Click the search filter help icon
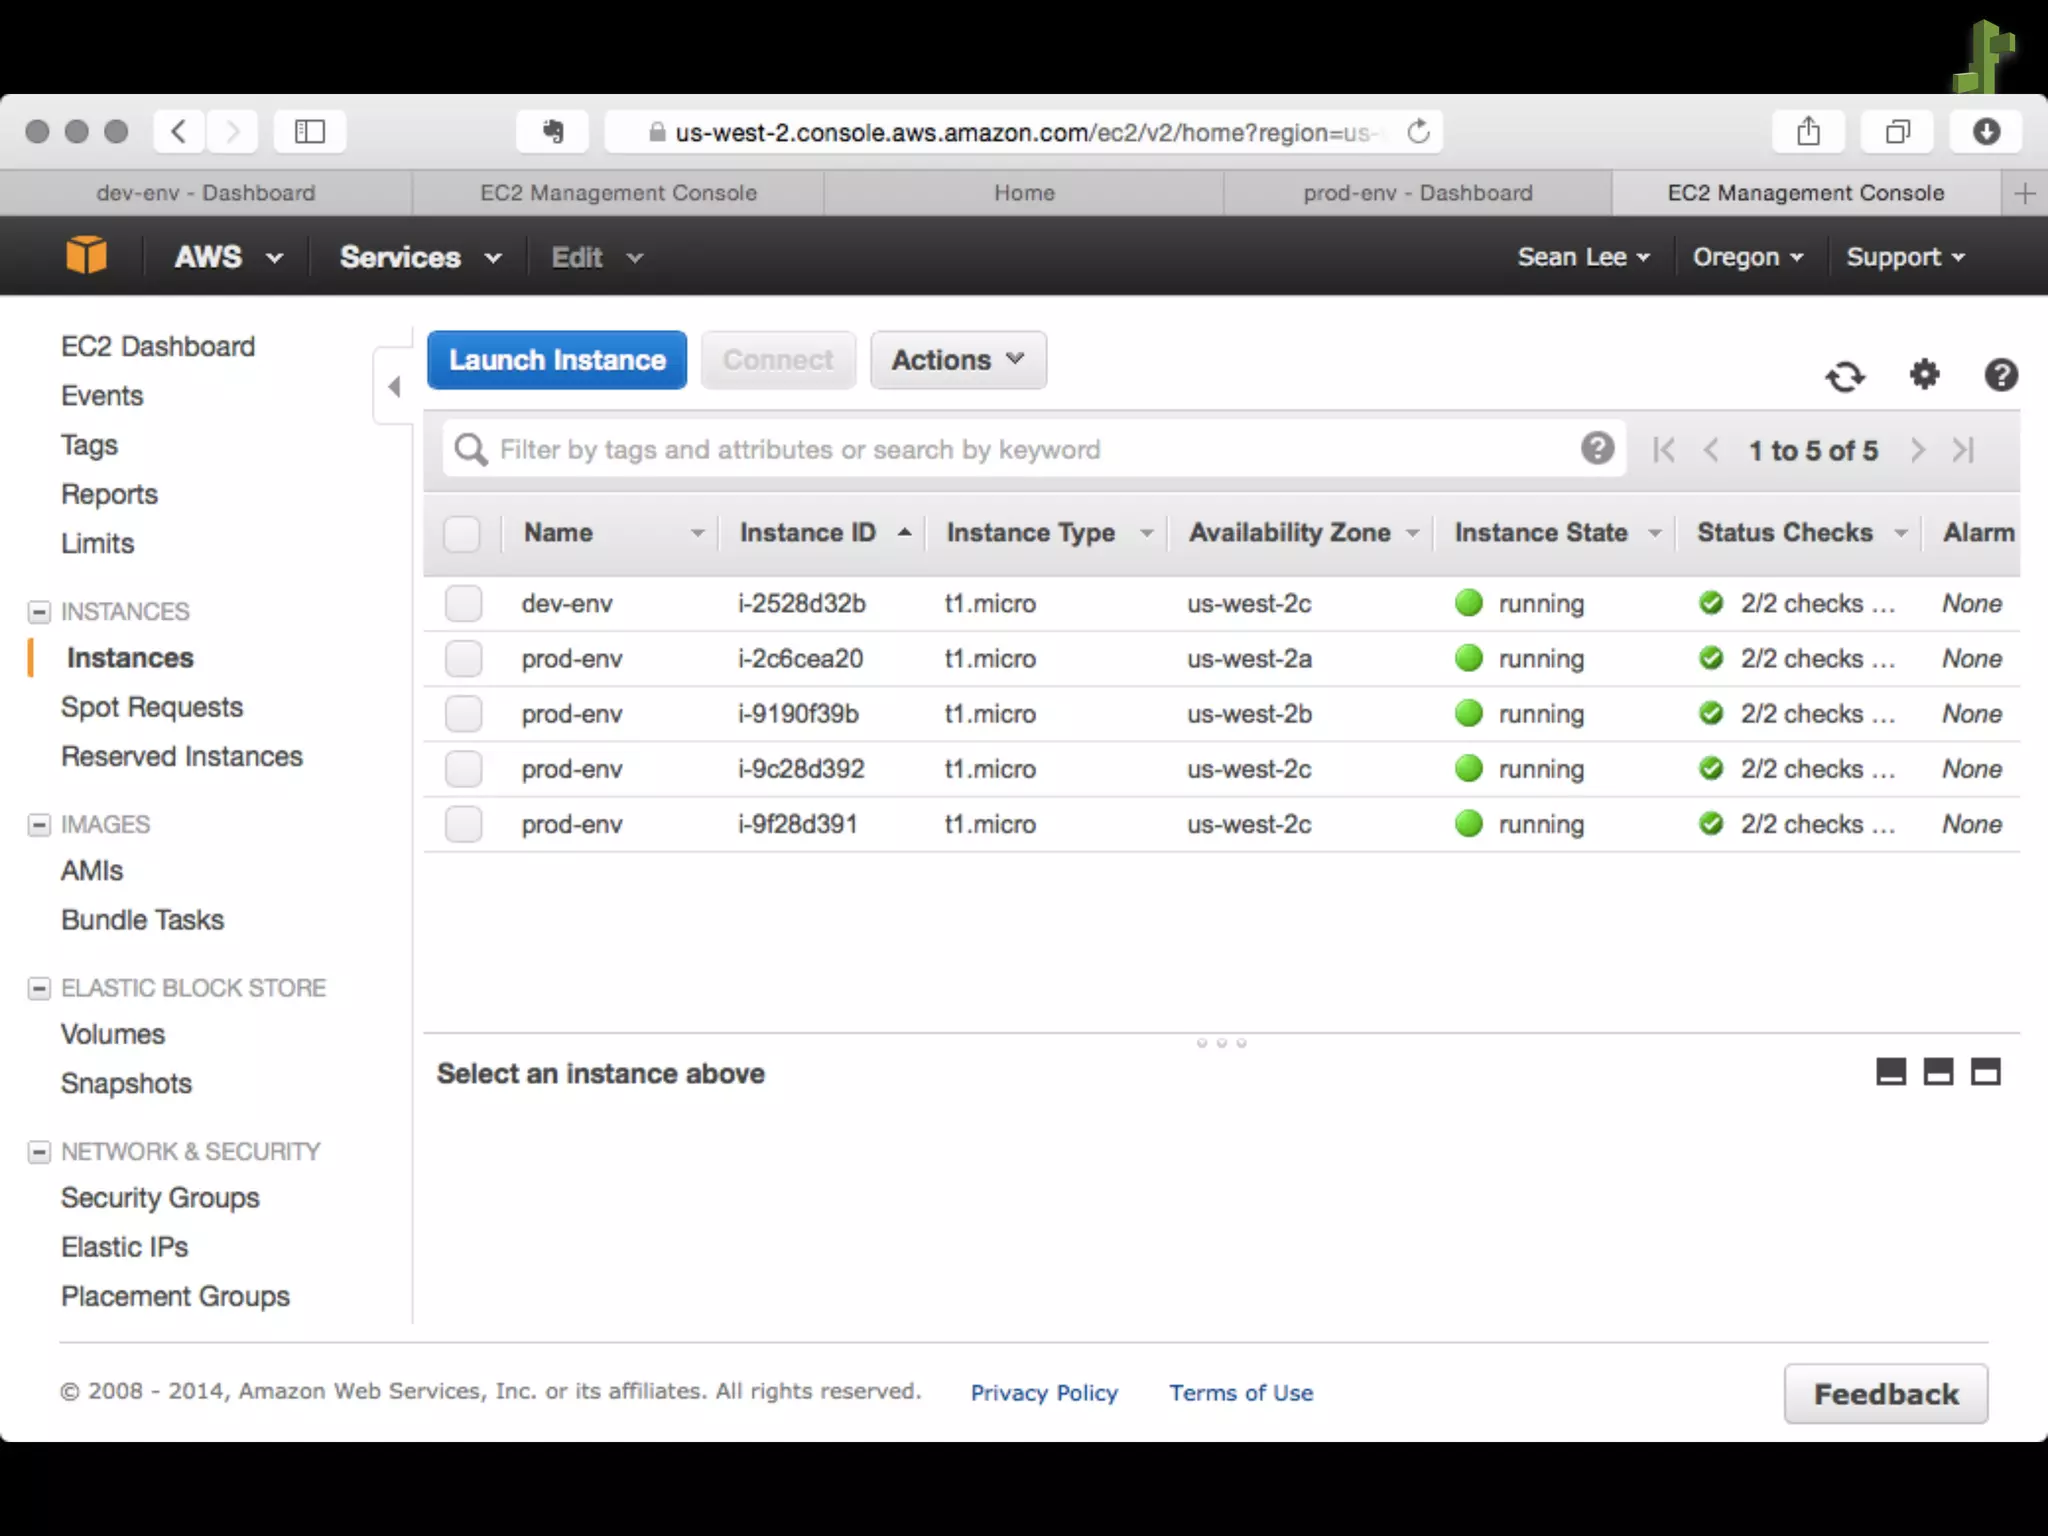 pos(1597,448)
